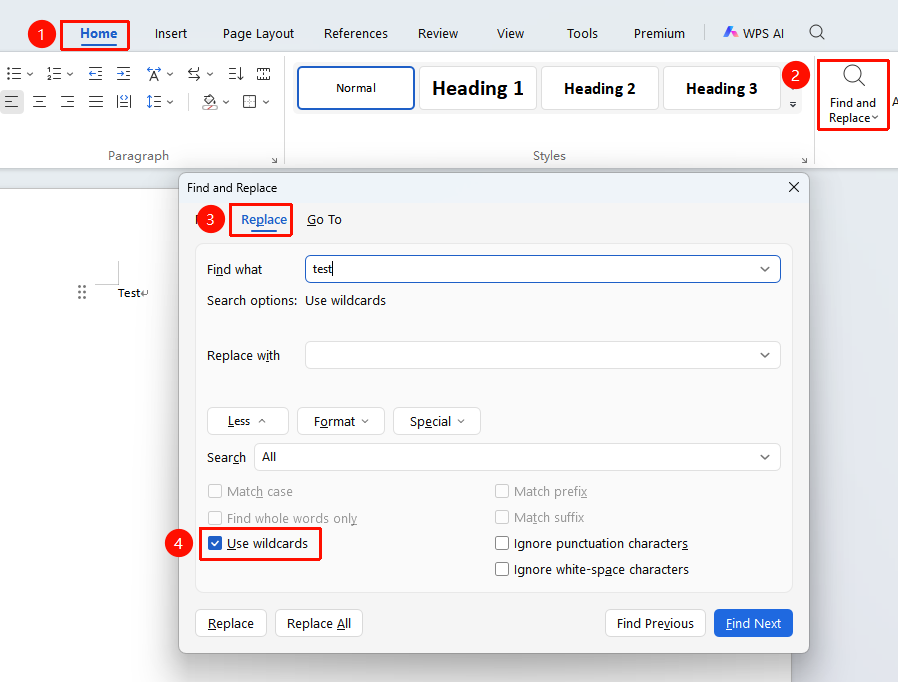Open the Insert ribbon tab
Viewport: 898px width, 682px height.
point(171,34)
